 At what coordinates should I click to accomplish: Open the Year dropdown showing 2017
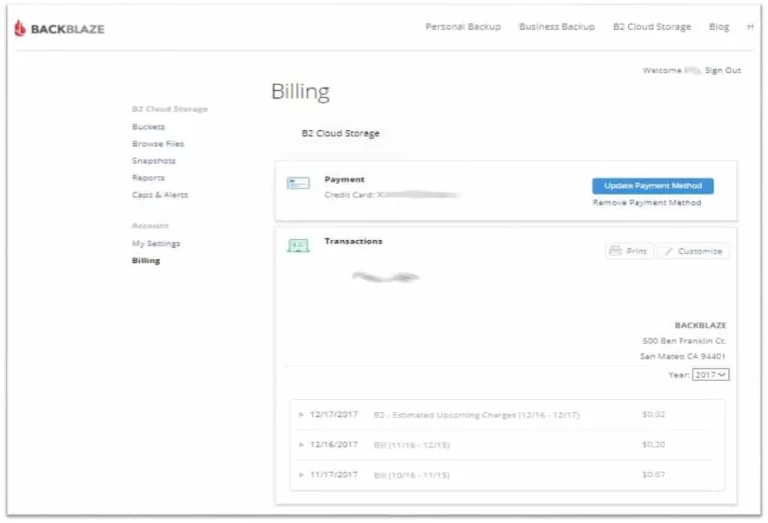tap(710, 375)
